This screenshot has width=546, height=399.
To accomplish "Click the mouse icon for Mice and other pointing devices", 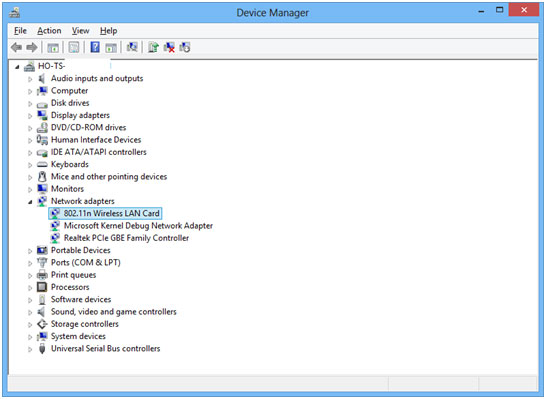I will click(x=42, y=177).
